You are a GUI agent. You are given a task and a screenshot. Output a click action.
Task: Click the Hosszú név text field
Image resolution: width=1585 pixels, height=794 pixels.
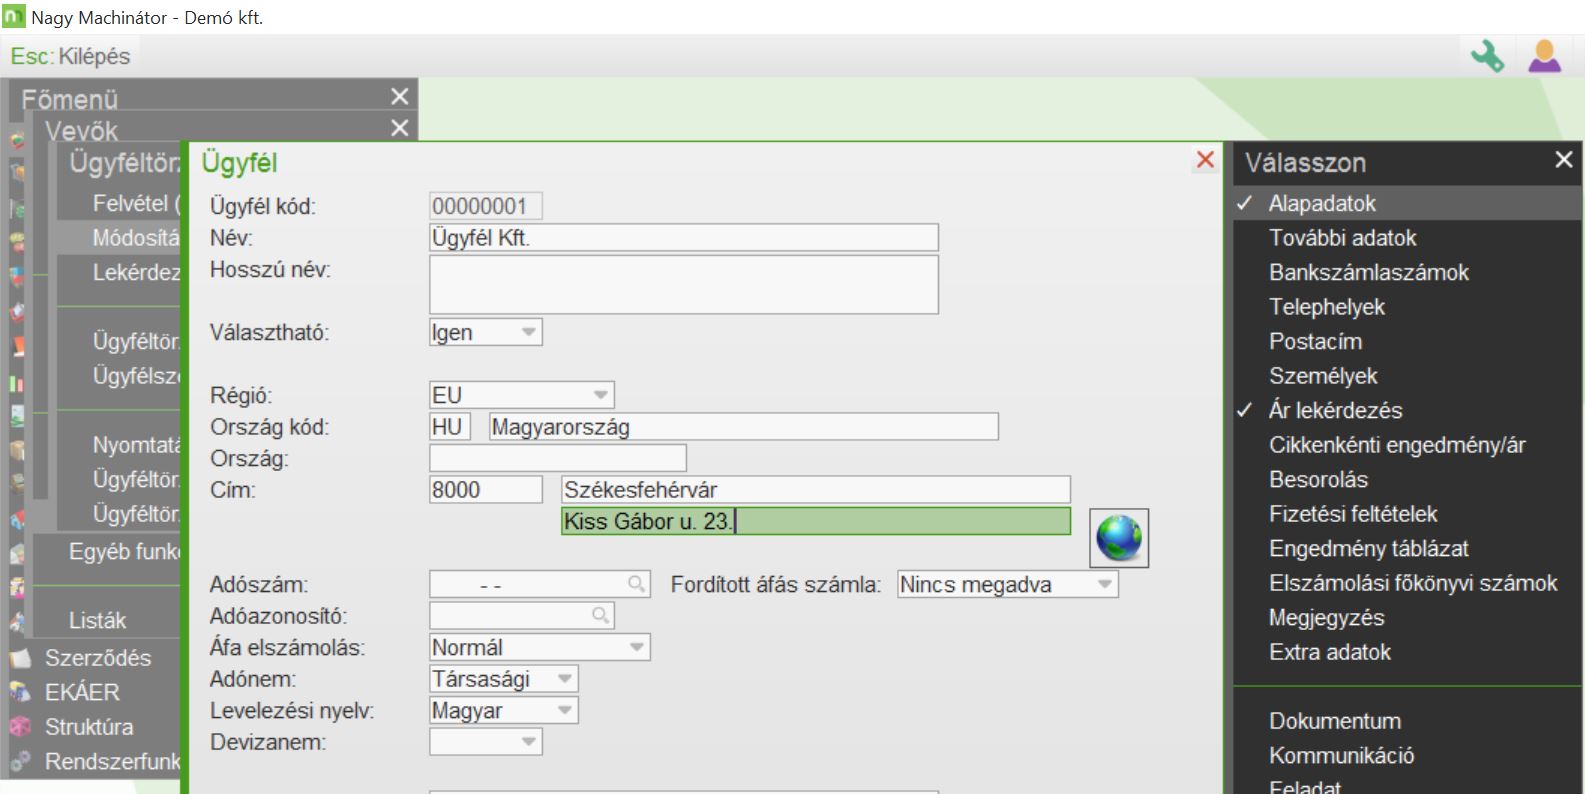point(683,285)
